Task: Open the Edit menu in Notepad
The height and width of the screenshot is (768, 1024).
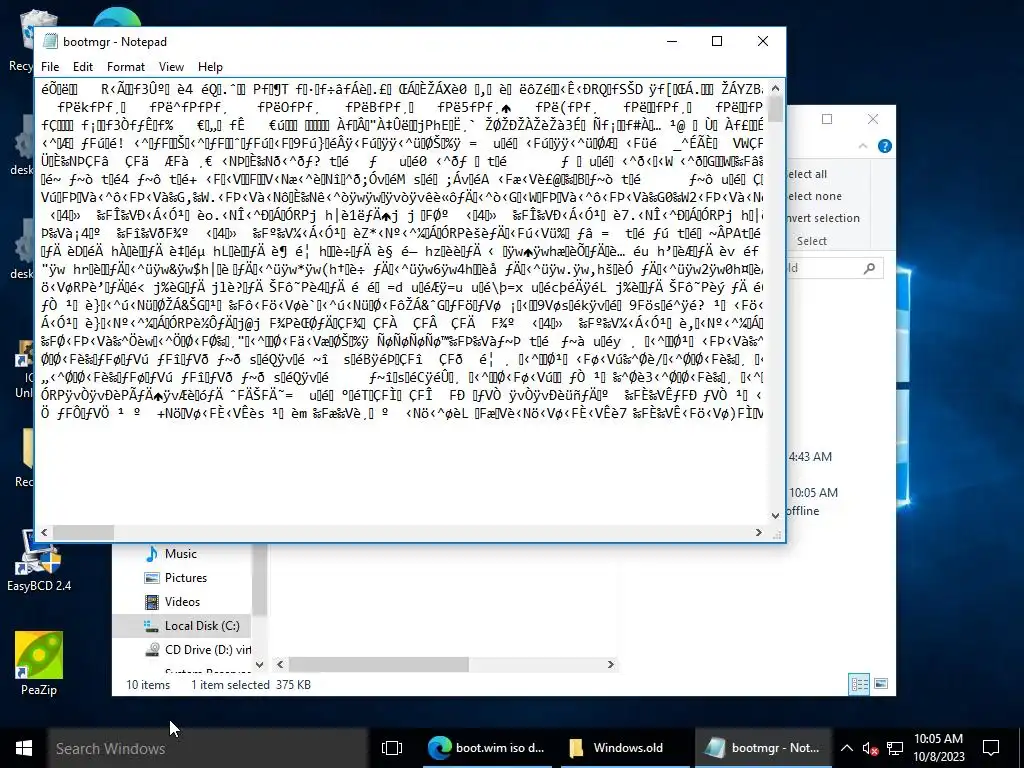Action: 82,67
